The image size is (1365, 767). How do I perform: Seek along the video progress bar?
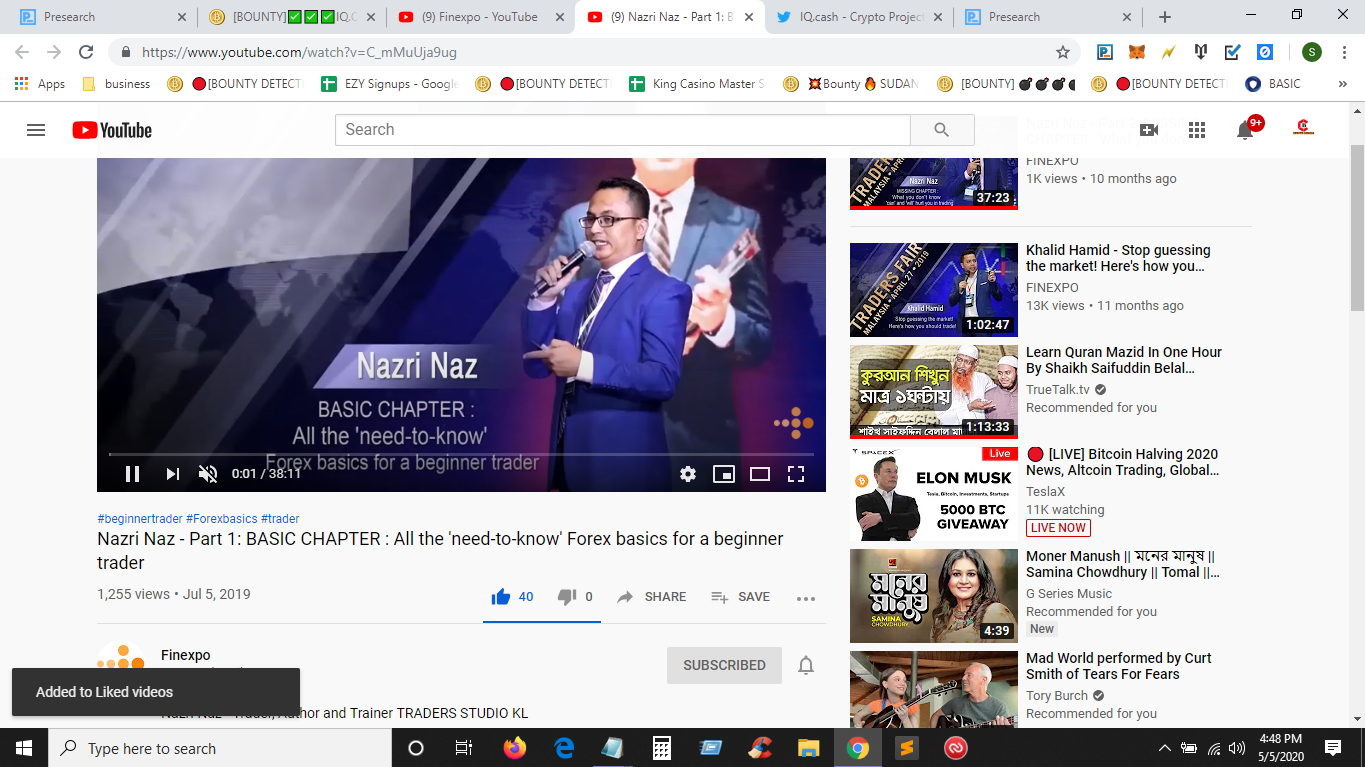[x=461, y=454]
